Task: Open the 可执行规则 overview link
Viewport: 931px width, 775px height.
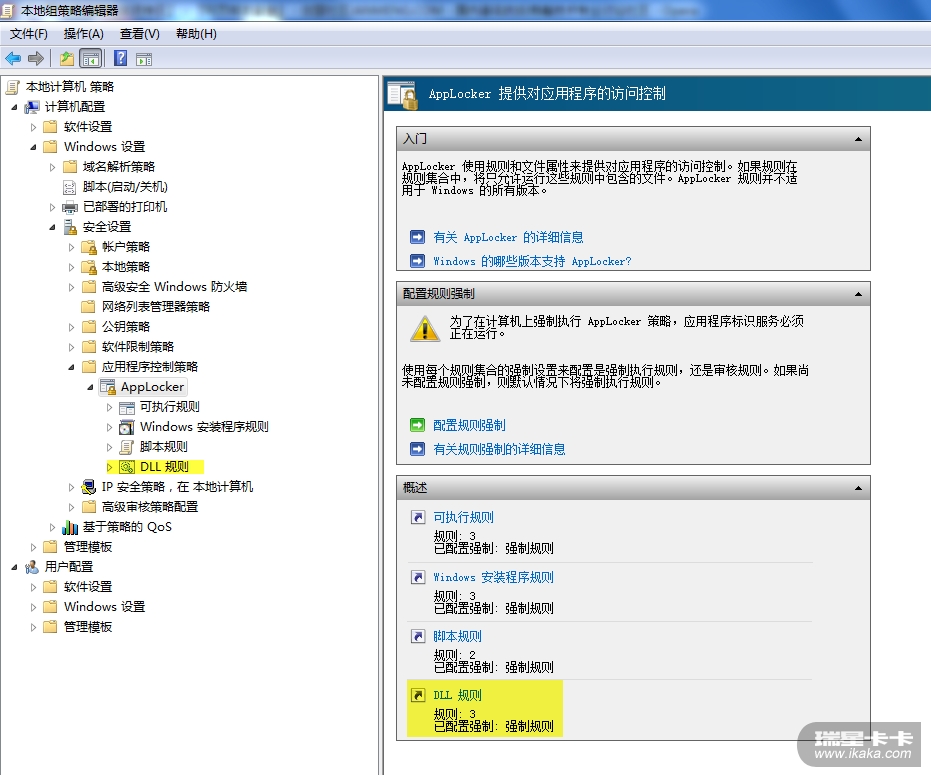Action: click(463, 517)
